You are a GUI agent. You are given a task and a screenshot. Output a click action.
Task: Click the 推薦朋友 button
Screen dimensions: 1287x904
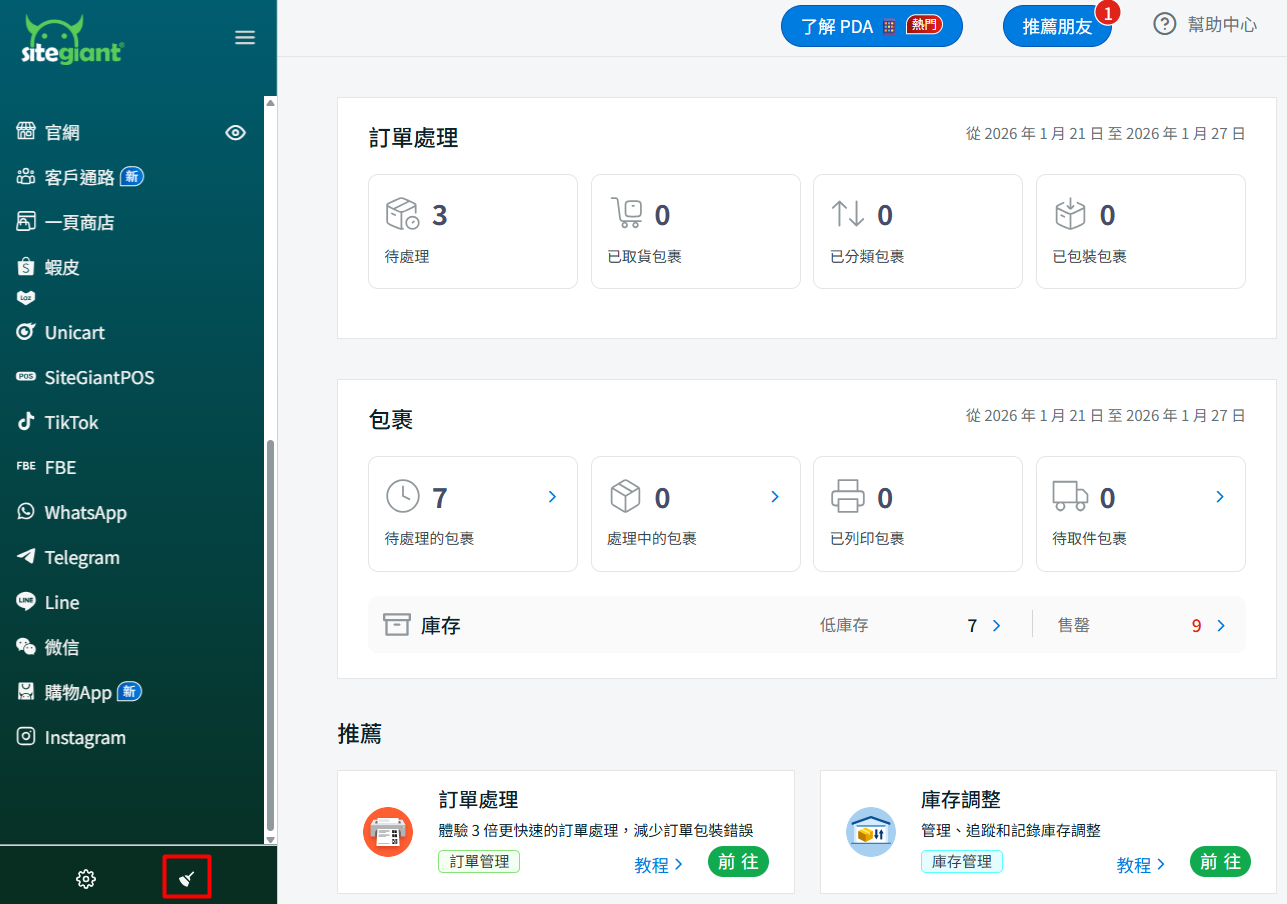point(1057,27)
